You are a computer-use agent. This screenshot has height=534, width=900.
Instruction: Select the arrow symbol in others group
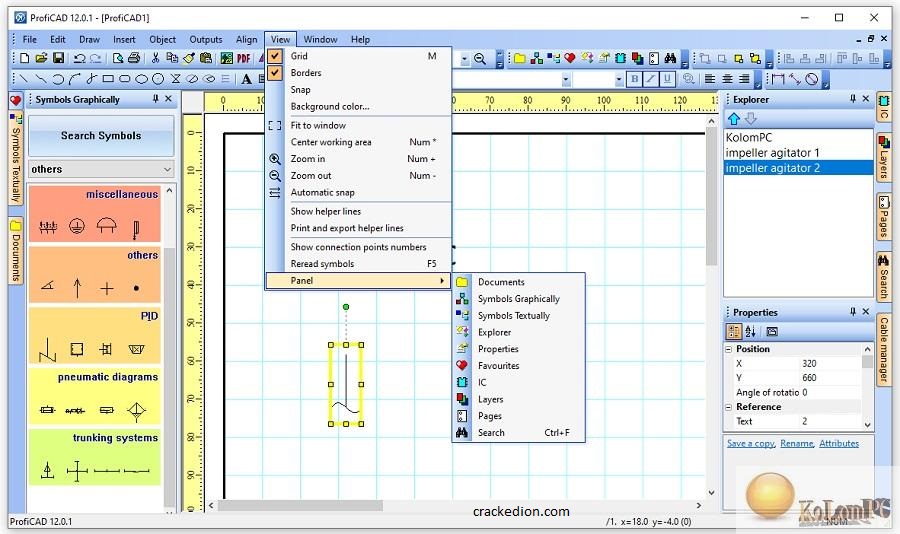point(77,287)
